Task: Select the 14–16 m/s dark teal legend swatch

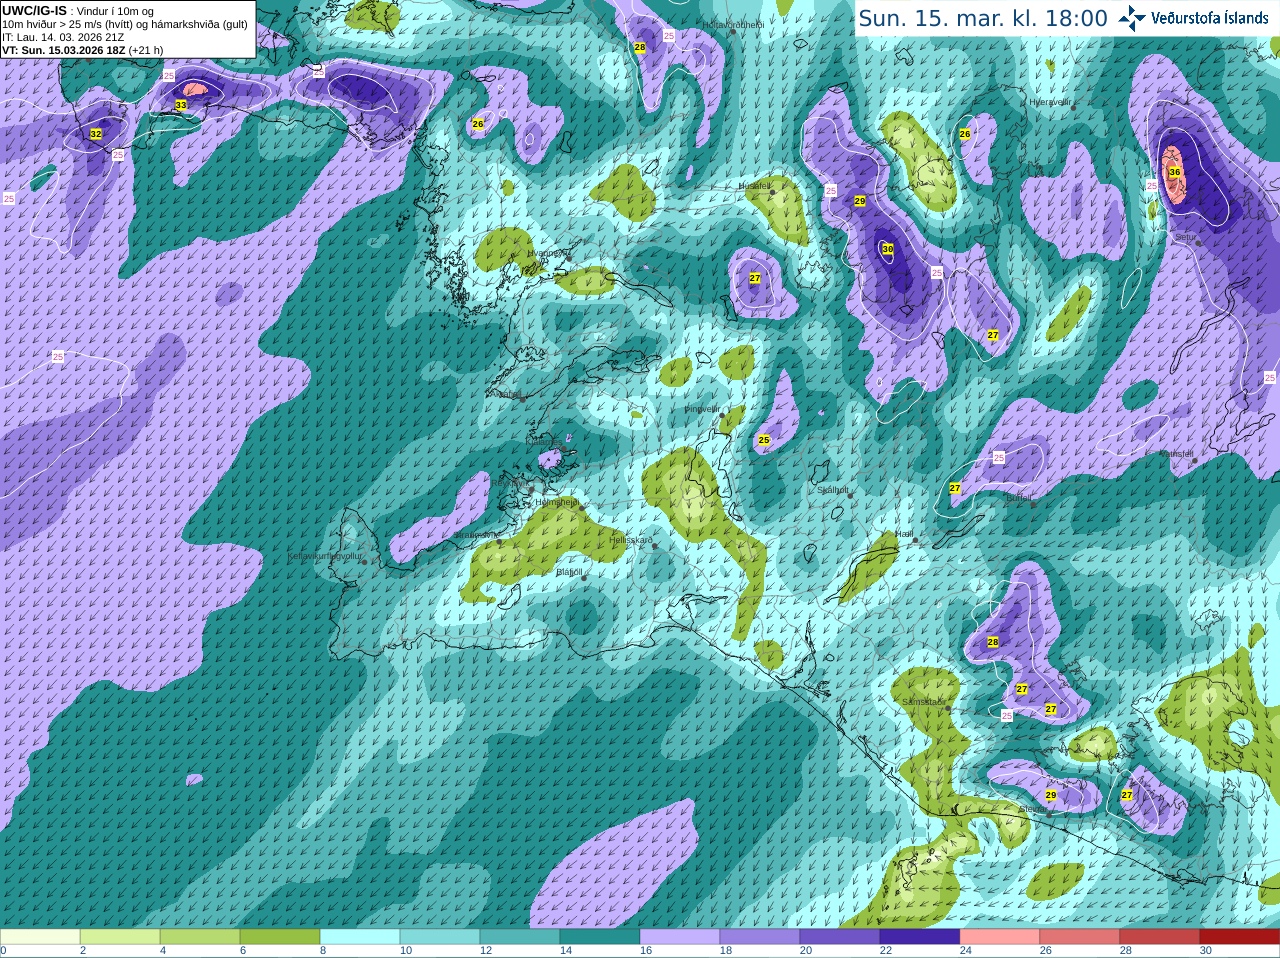Action: point(600,937)
